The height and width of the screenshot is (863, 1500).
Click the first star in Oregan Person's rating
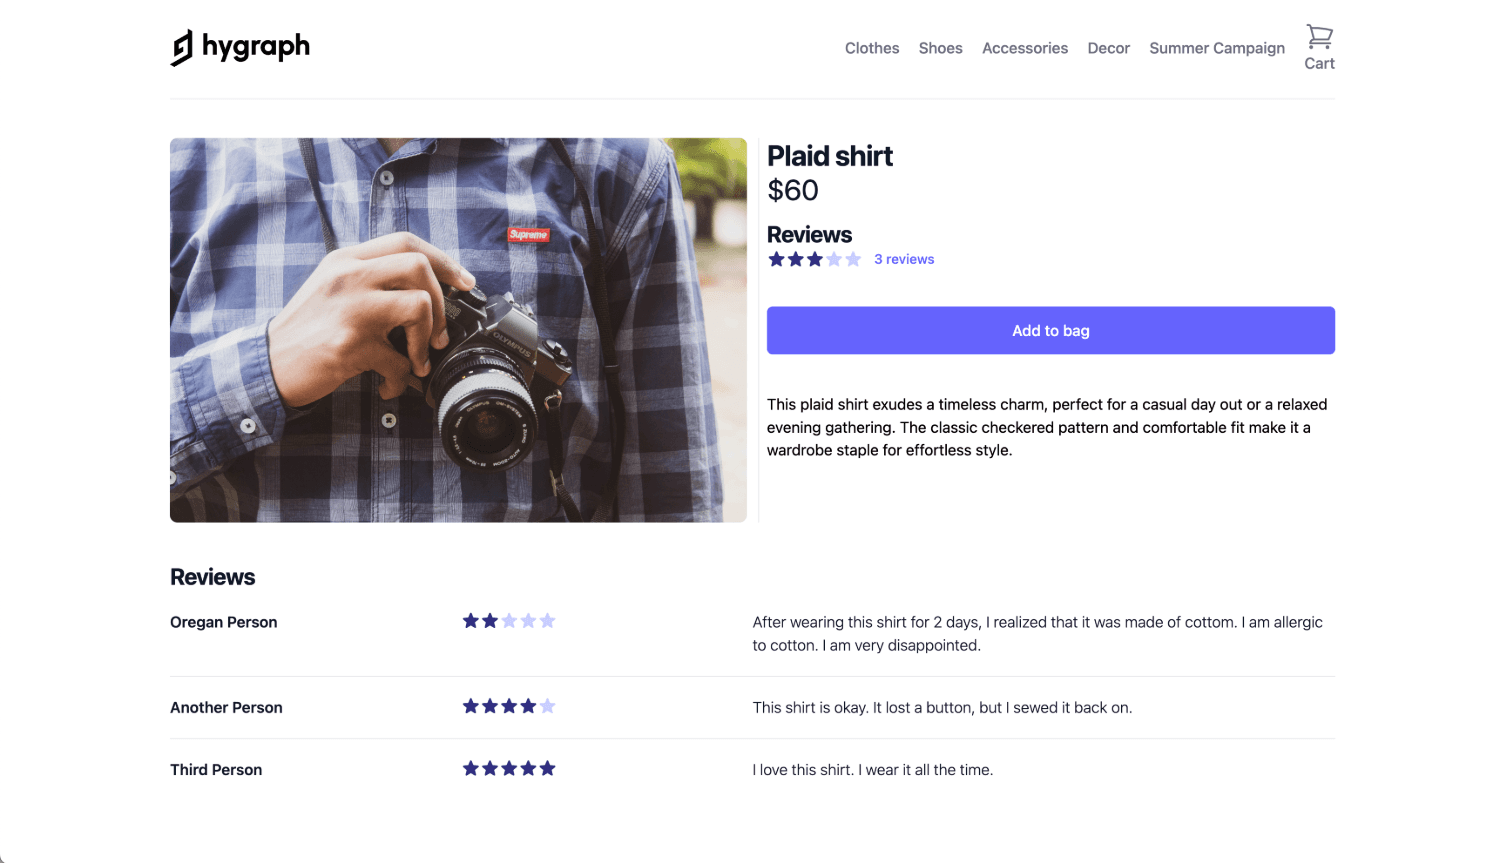pyautogui.click(x=471, y=620)
